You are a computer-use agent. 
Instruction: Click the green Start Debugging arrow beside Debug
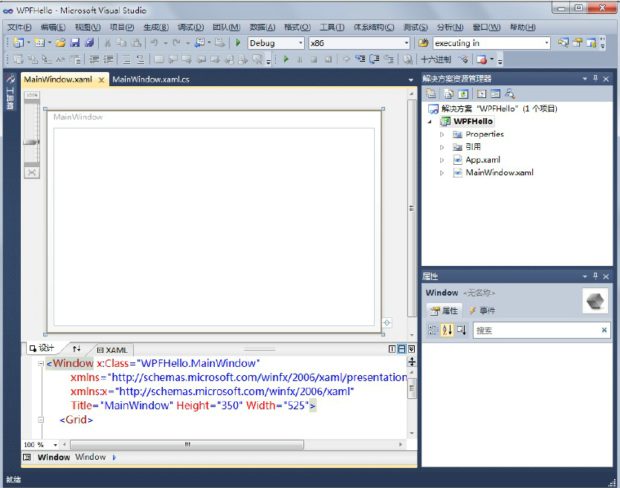click(238, 43)
